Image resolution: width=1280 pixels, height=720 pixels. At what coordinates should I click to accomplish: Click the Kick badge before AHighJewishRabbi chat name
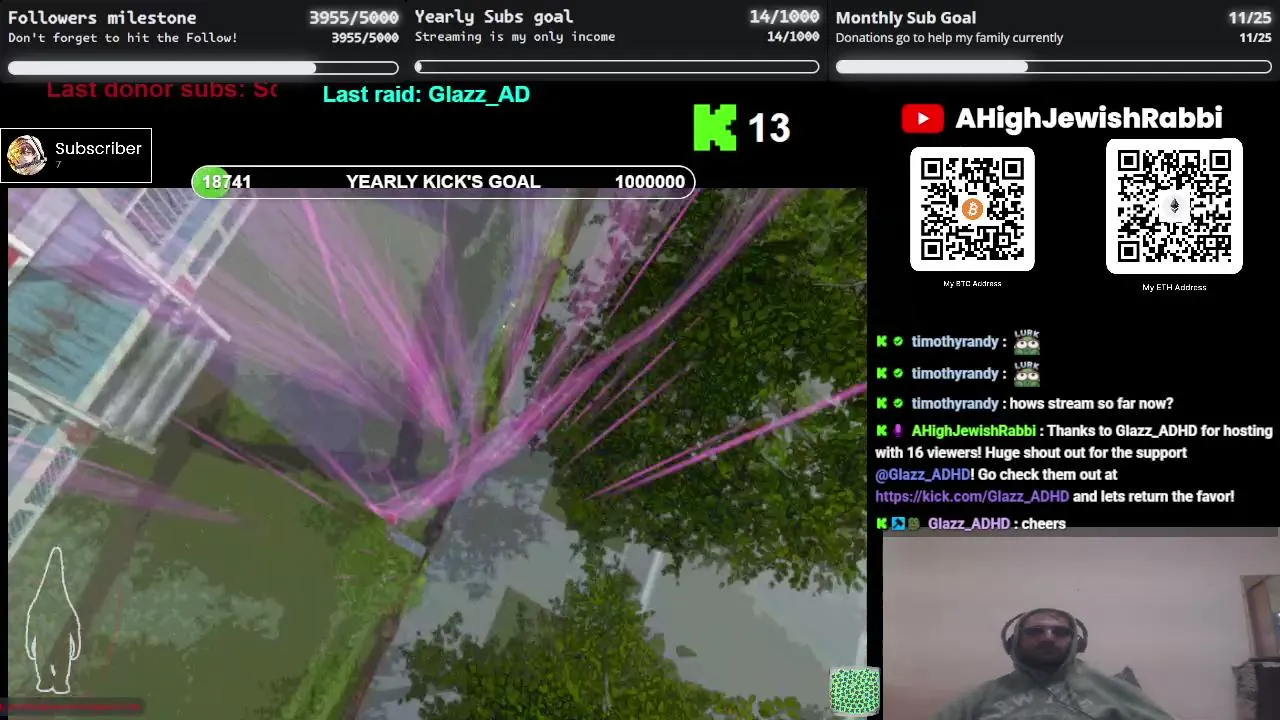(881, 431)
